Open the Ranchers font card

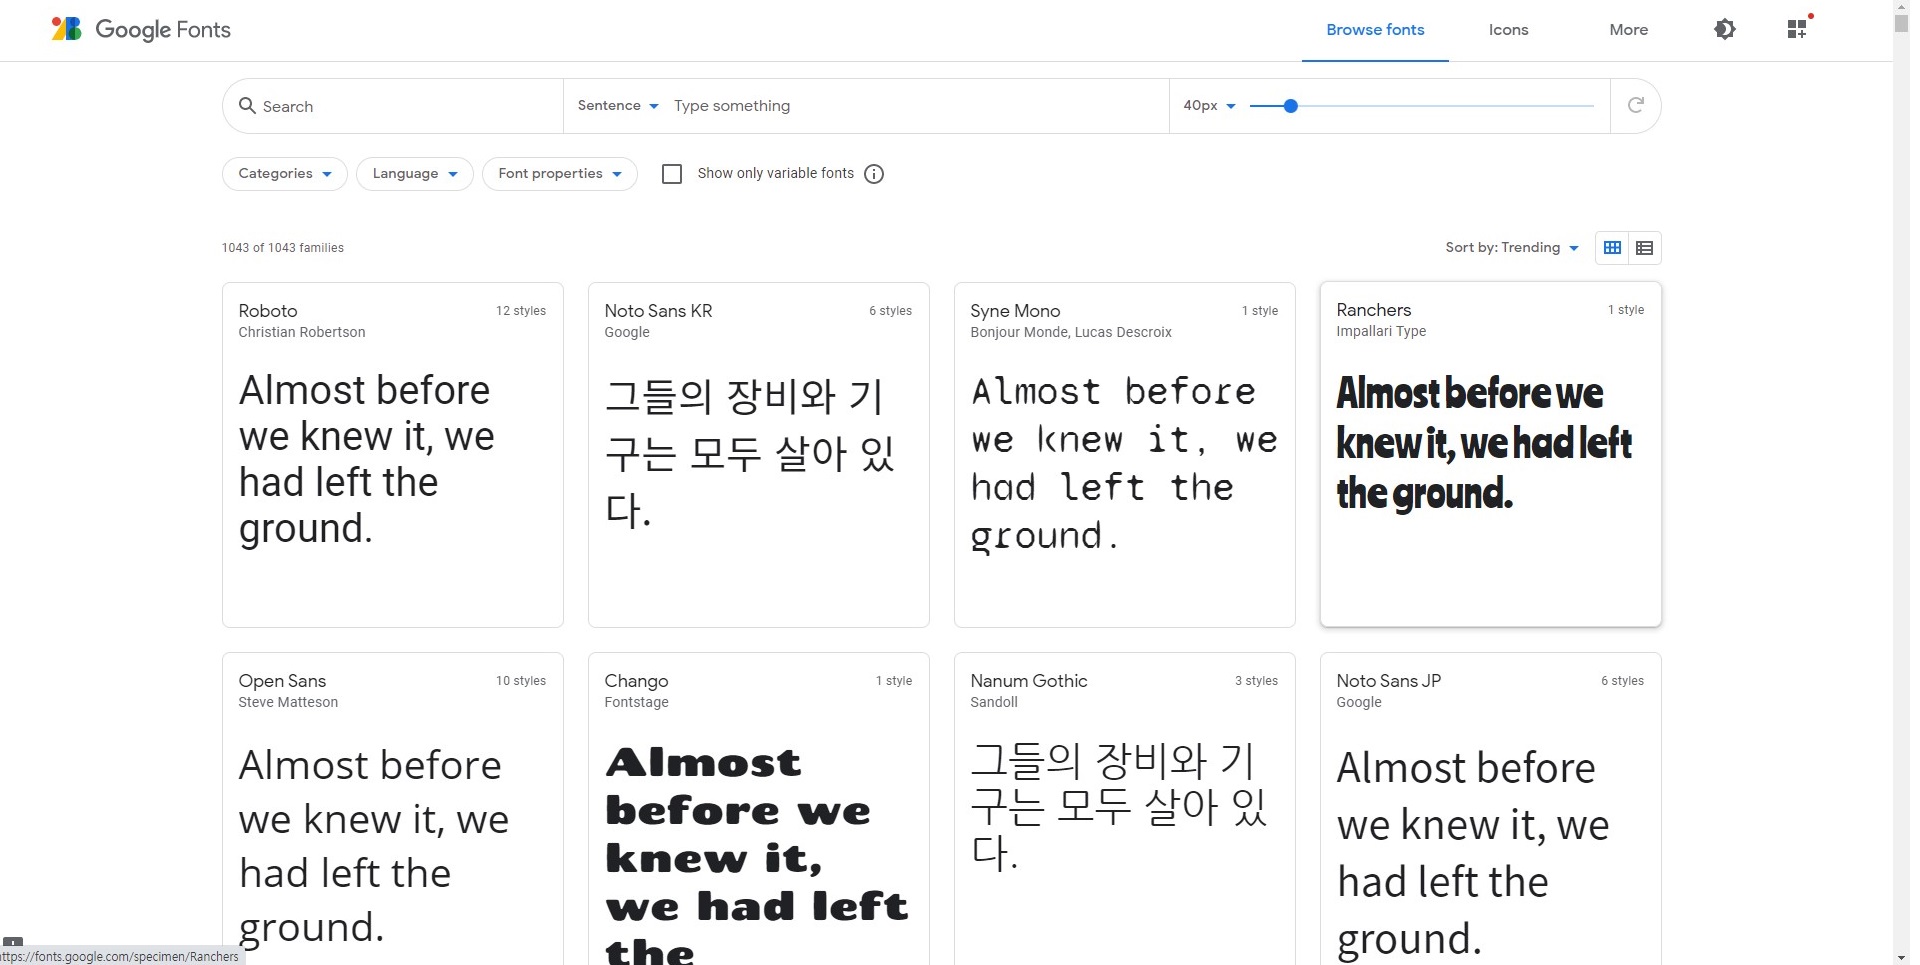pos(1491,454)
